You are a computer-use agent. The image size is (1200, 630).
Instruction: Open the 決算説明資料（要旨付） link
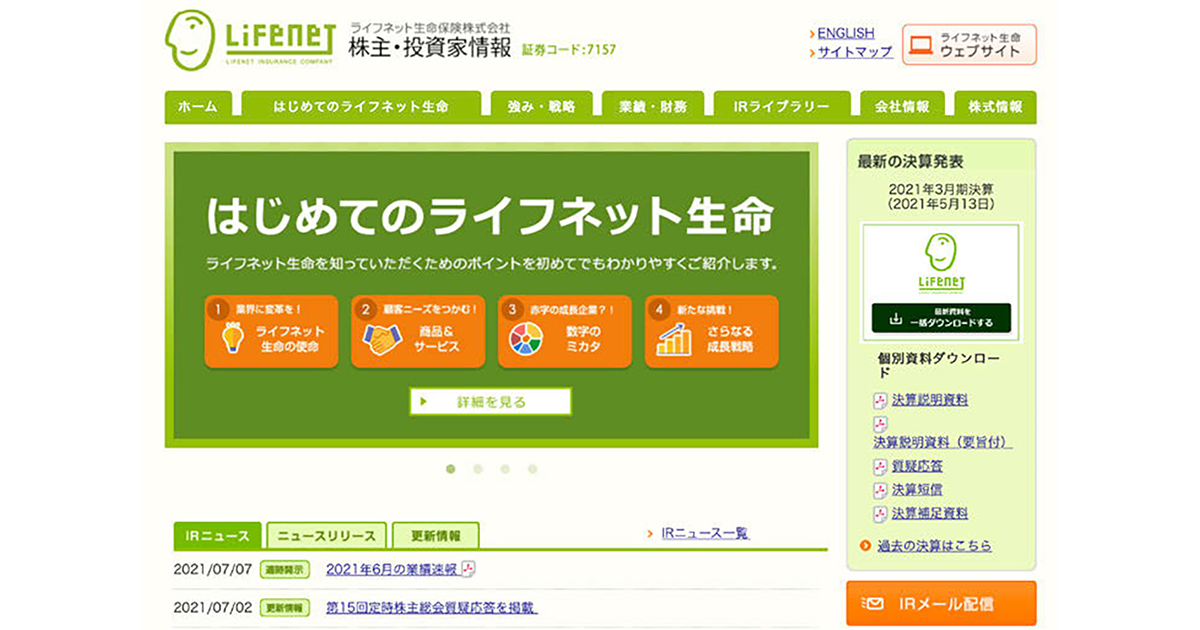click(942, 442)
